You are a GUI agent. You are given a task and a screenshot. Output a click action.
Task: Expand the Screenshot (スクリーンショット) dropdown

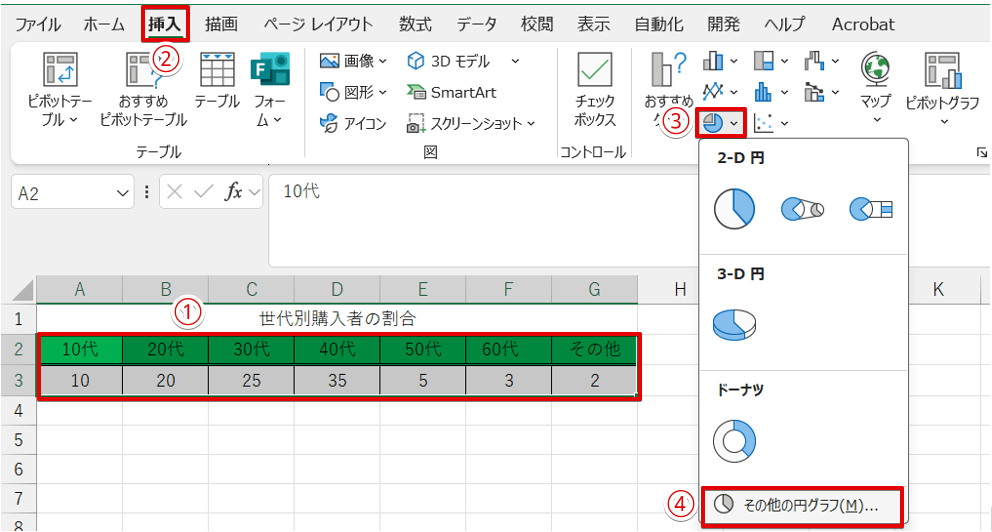471,124
